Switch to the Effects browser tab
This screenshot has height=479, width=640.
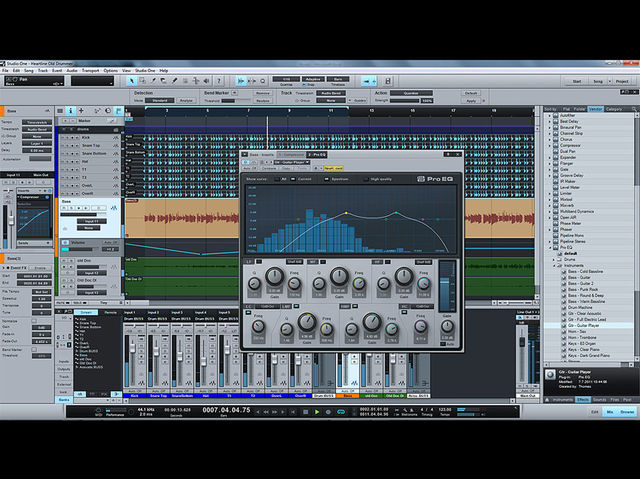pos(582,399)
